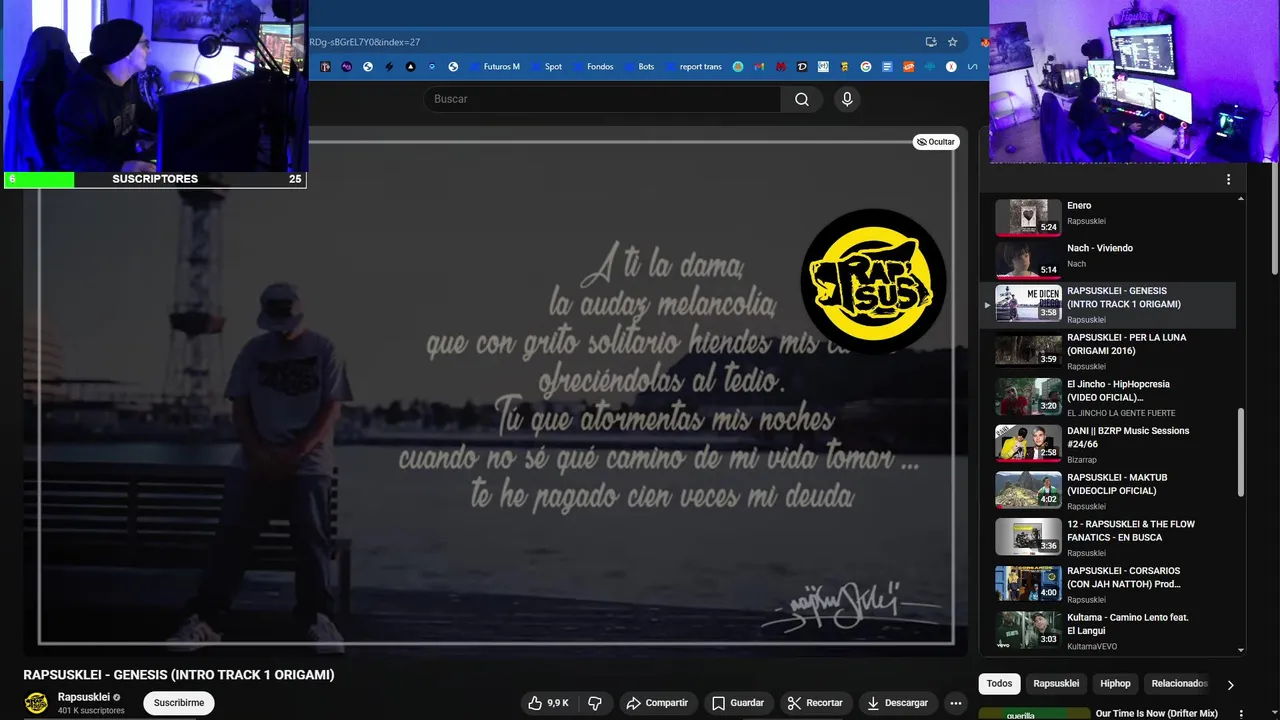Open the Bots bookmark folder
The image size is (1280, 720).
[638, 67]
